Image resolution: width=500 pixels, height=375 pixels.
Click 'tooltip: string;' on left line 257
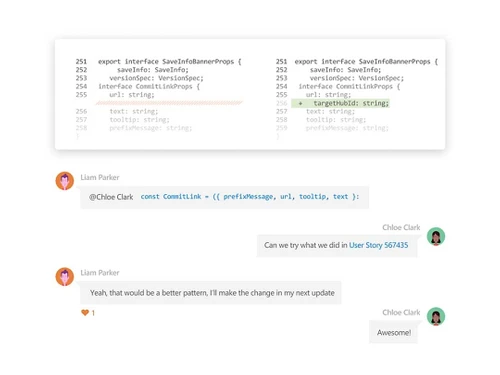pyautogui.click(x=139, y=120)
